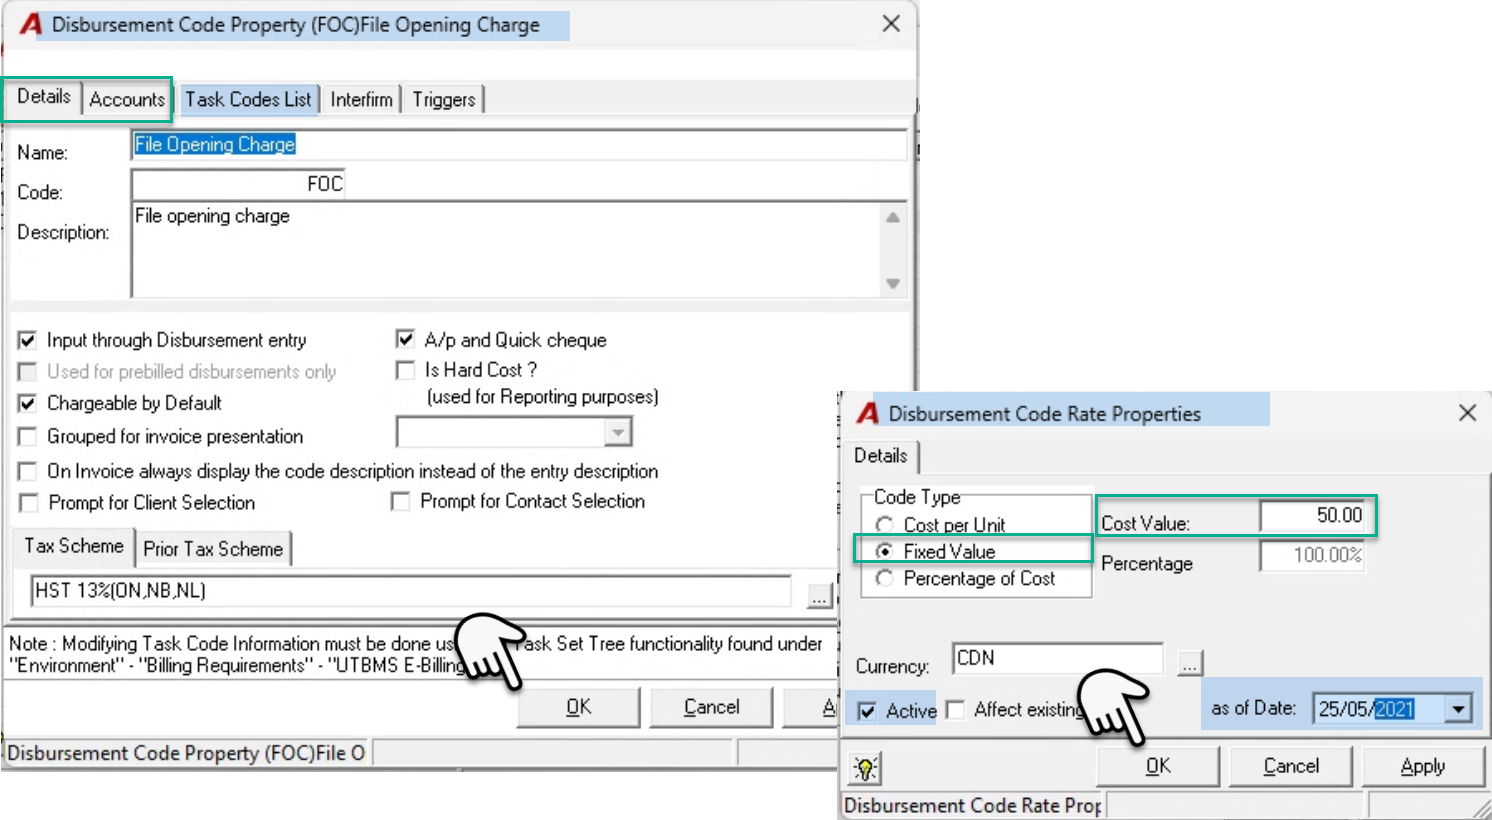Image resolution: width=1492 pixels, height=820 pixels.
Task: Enable Grouped for invoice presentation
Action: tap(28, 437)
